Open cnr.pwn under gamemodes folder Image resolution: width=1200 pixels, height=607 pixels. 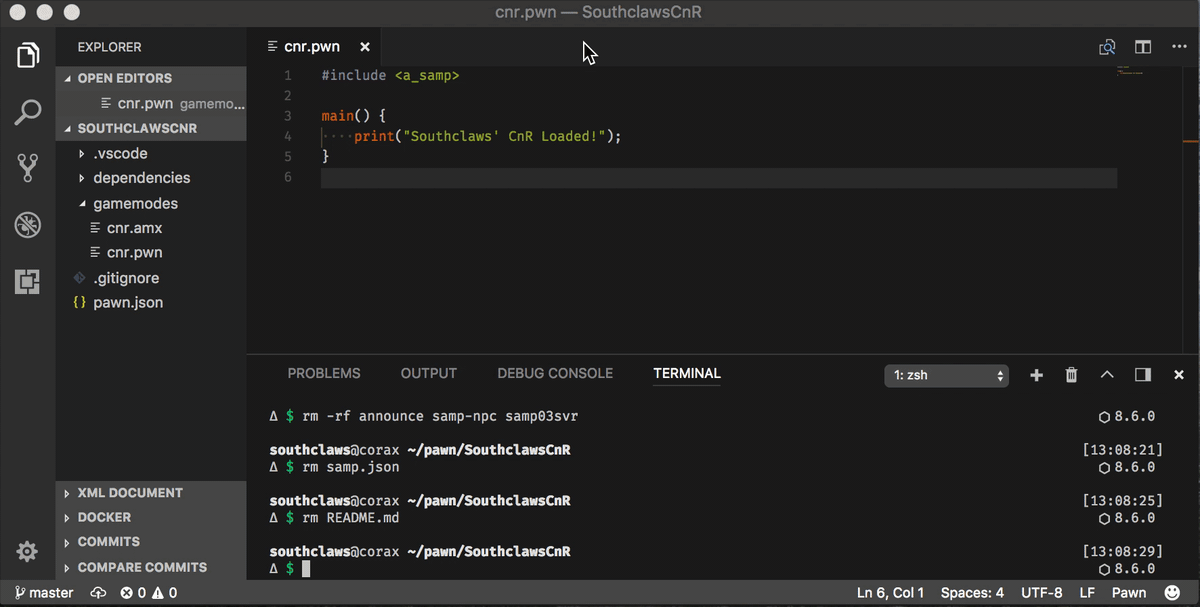click(x=151, y=253)
